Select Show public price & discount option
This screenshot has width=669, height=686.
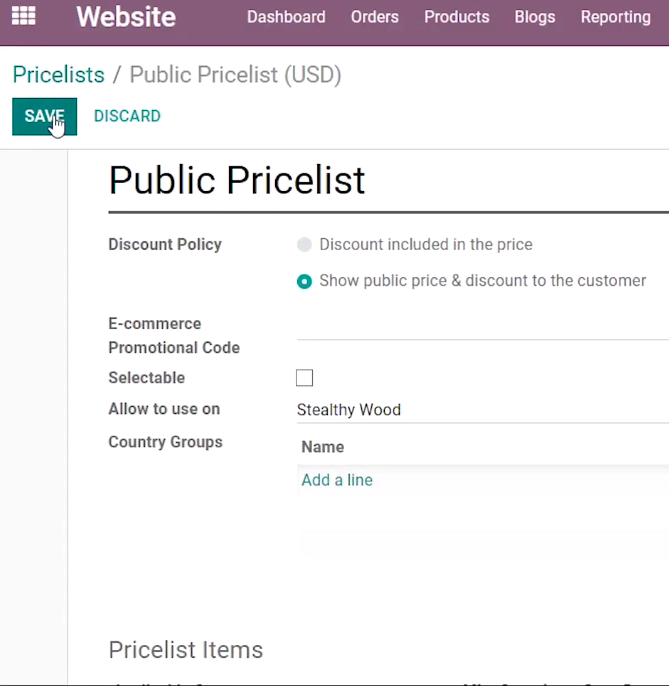[x=304, y=281]
